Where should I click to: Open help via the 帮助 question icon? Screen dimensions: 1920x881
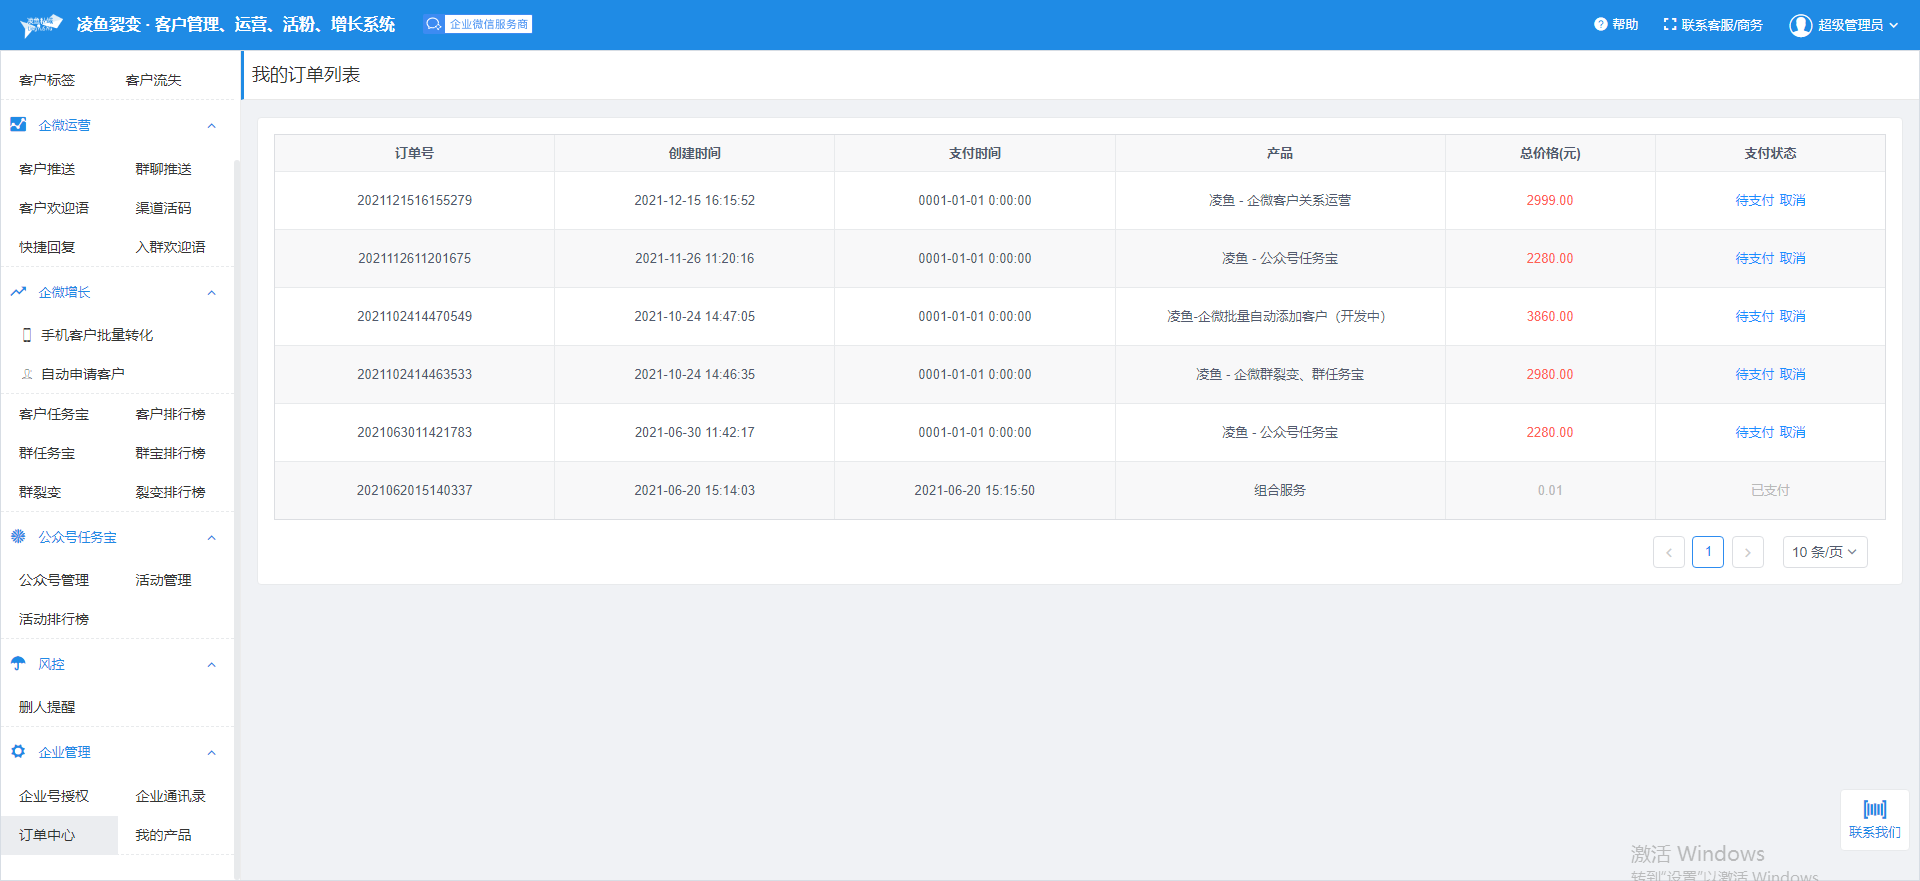pos(1600,24)
